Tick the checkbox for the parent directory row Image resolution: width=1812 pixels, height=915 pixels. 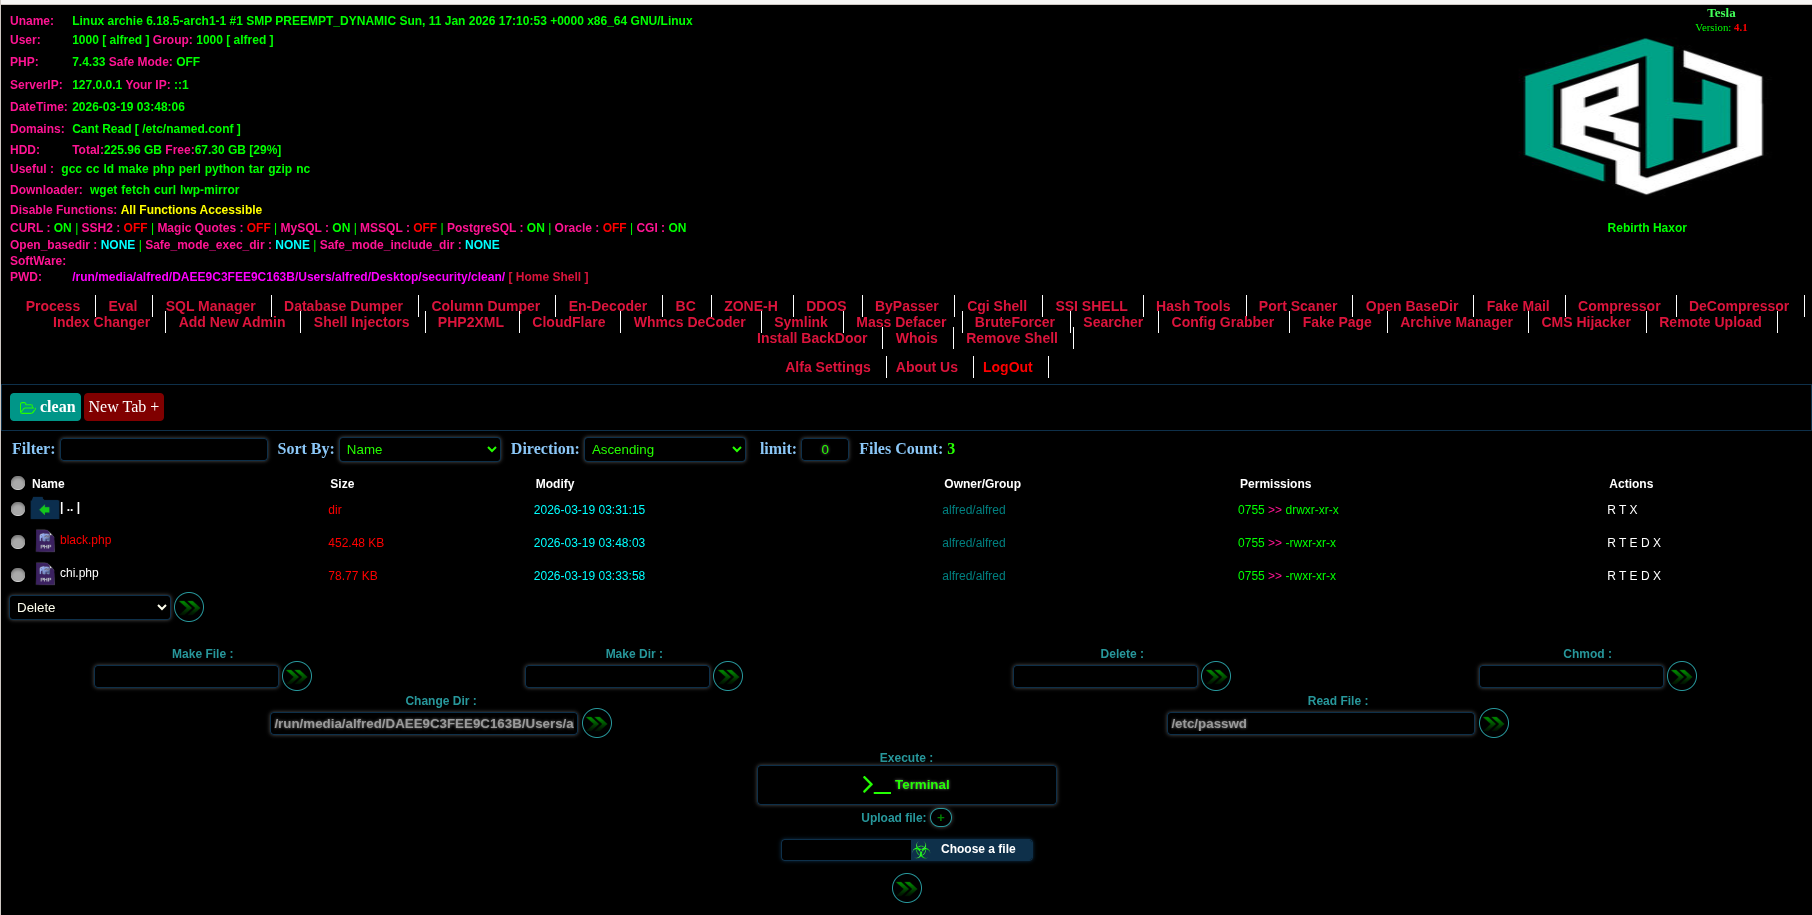pyautogui.click(x=18, y=509)
